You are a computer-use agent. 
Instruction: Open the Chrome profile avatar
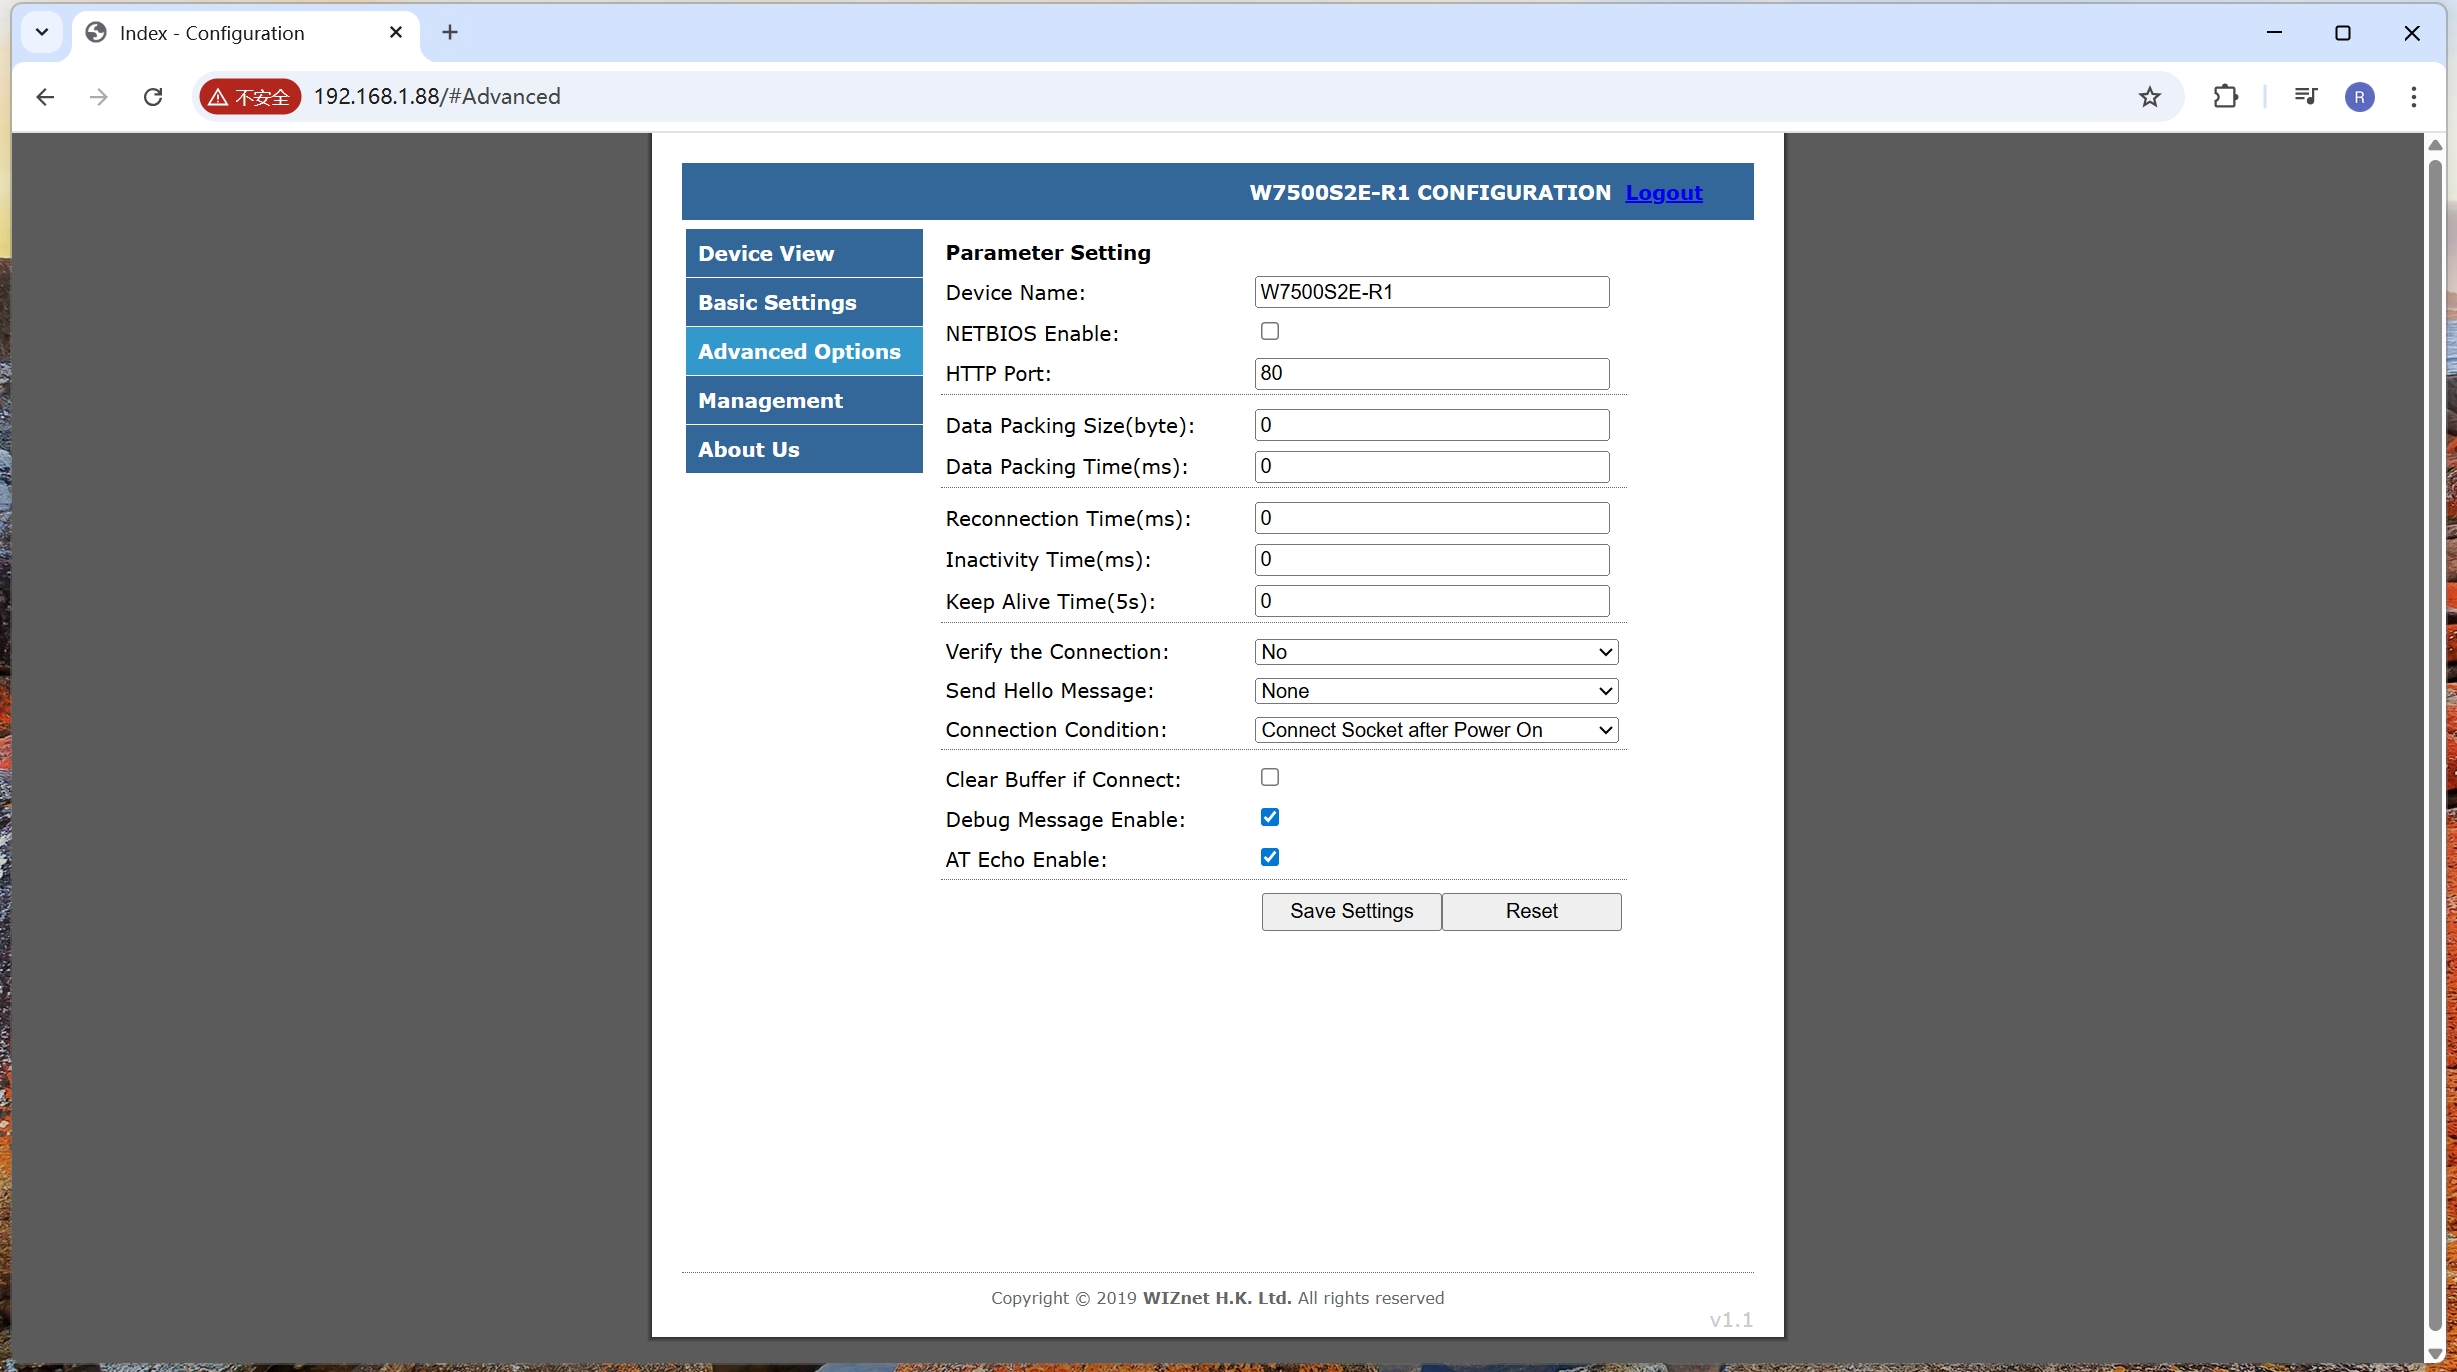click(x=2359, y=97)
